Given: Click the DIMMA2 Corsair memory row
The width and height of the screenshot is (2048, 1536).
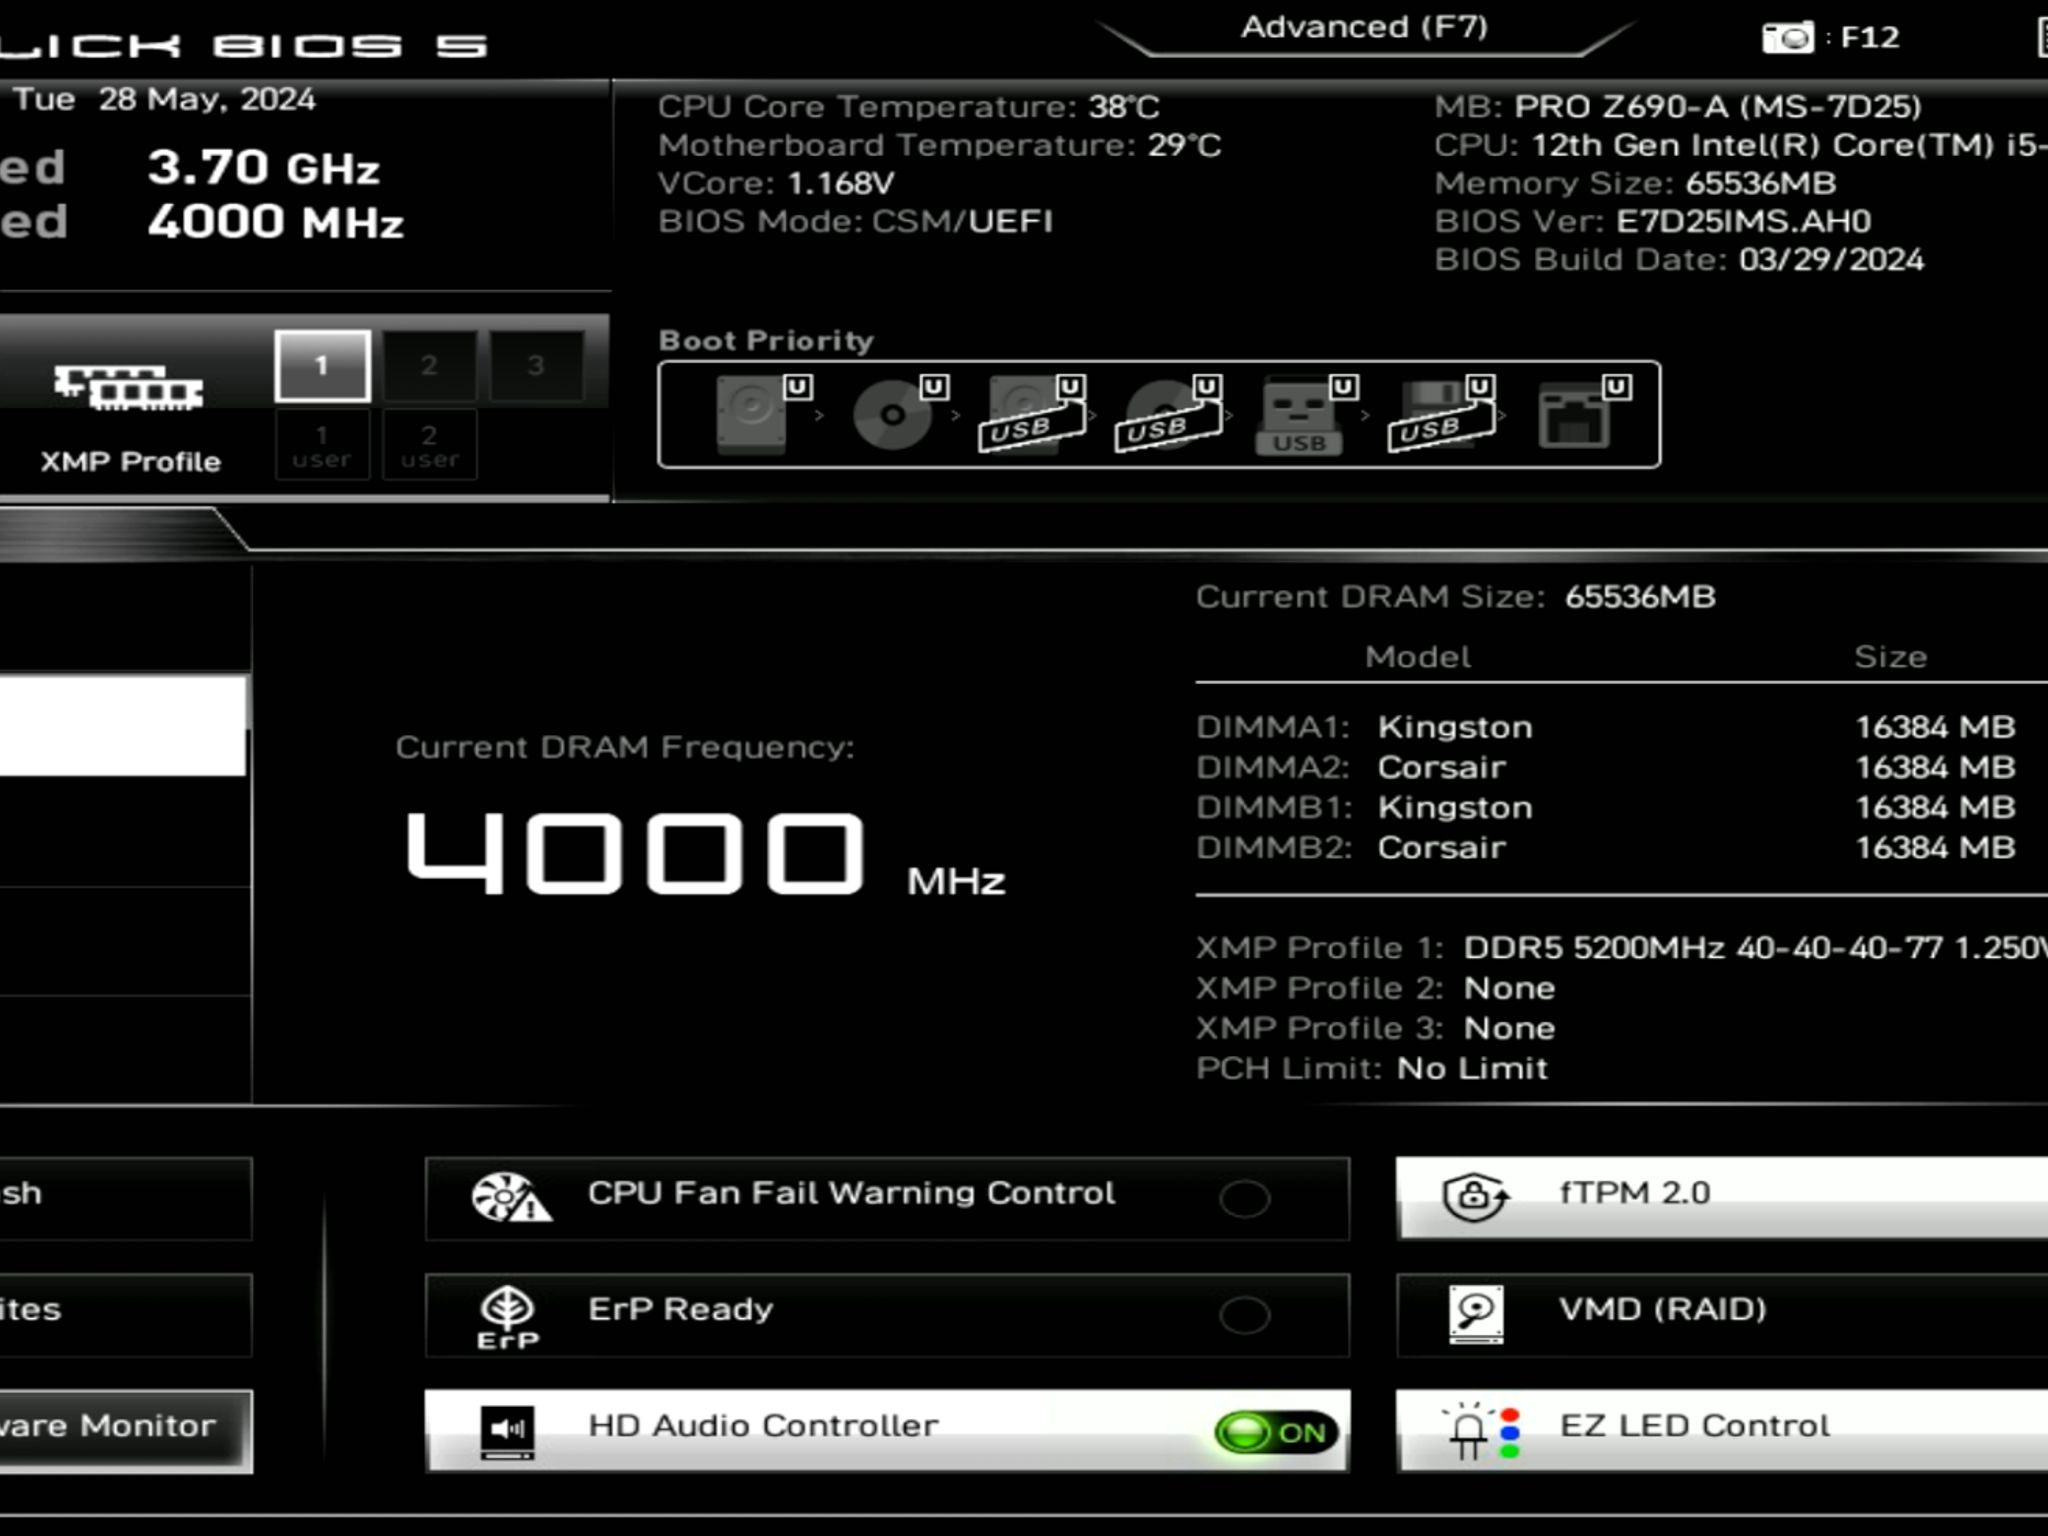Looking at the screenshot, I should point(1606,767).
